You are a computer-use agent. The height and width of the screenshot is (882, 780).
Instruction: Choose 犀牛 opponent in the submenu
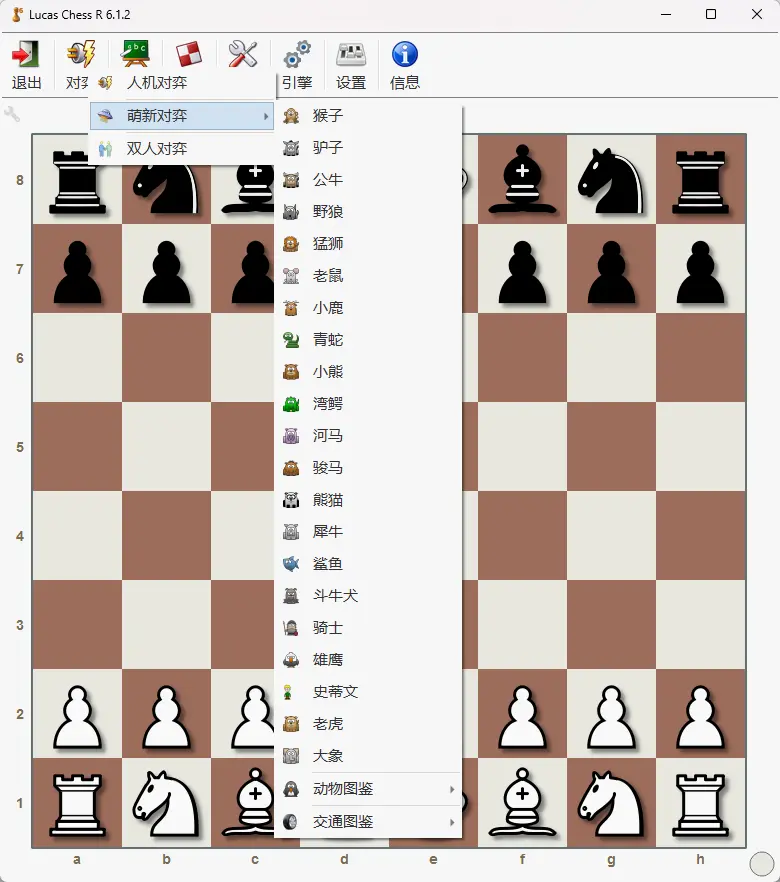(368, 532)
